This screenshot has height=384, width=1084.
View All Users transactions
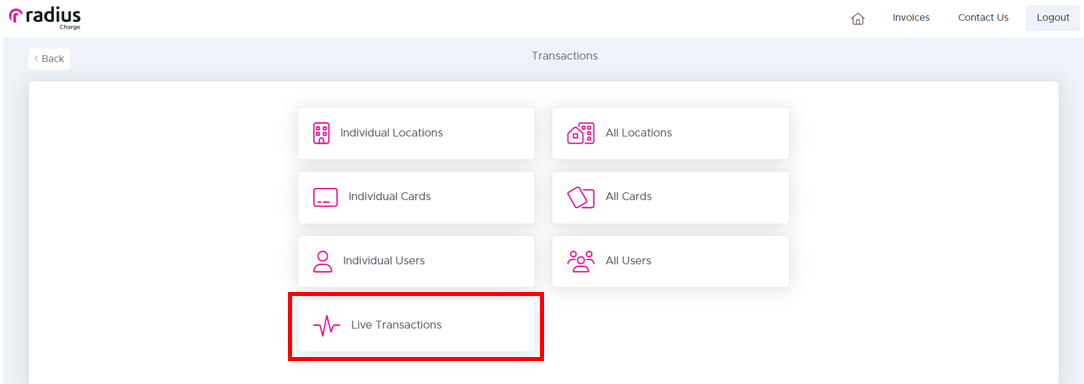click(671, 262)
